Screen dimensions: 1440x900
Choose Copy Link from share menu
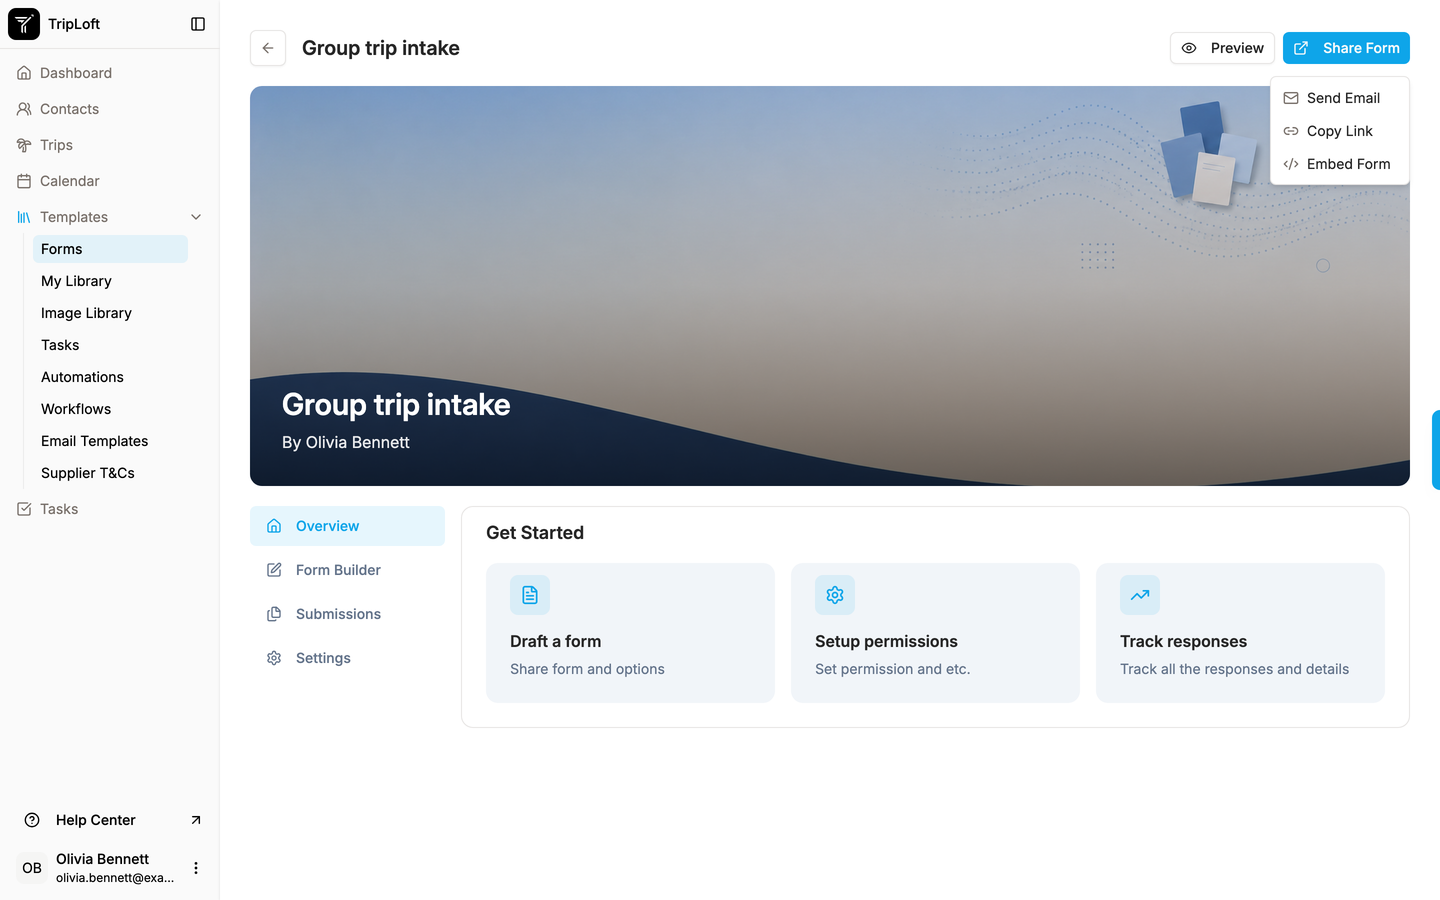tap(1339, 131)
